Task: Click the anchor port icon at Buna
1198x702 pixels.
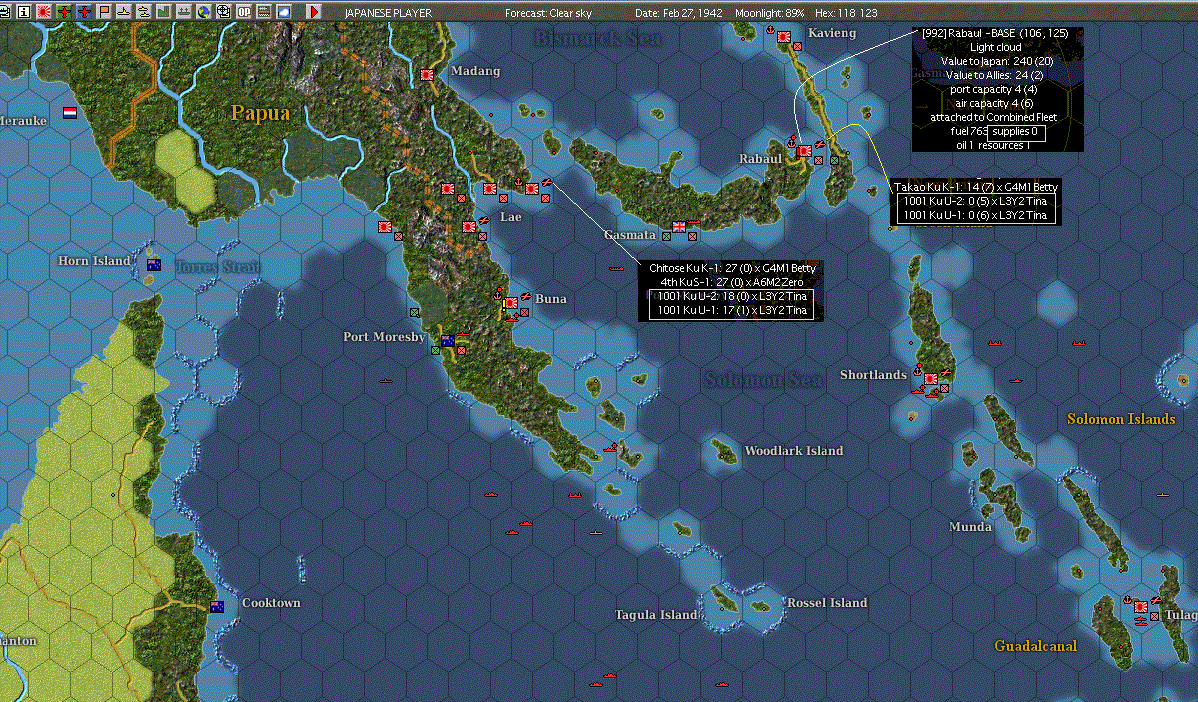Action: (498, 294)
